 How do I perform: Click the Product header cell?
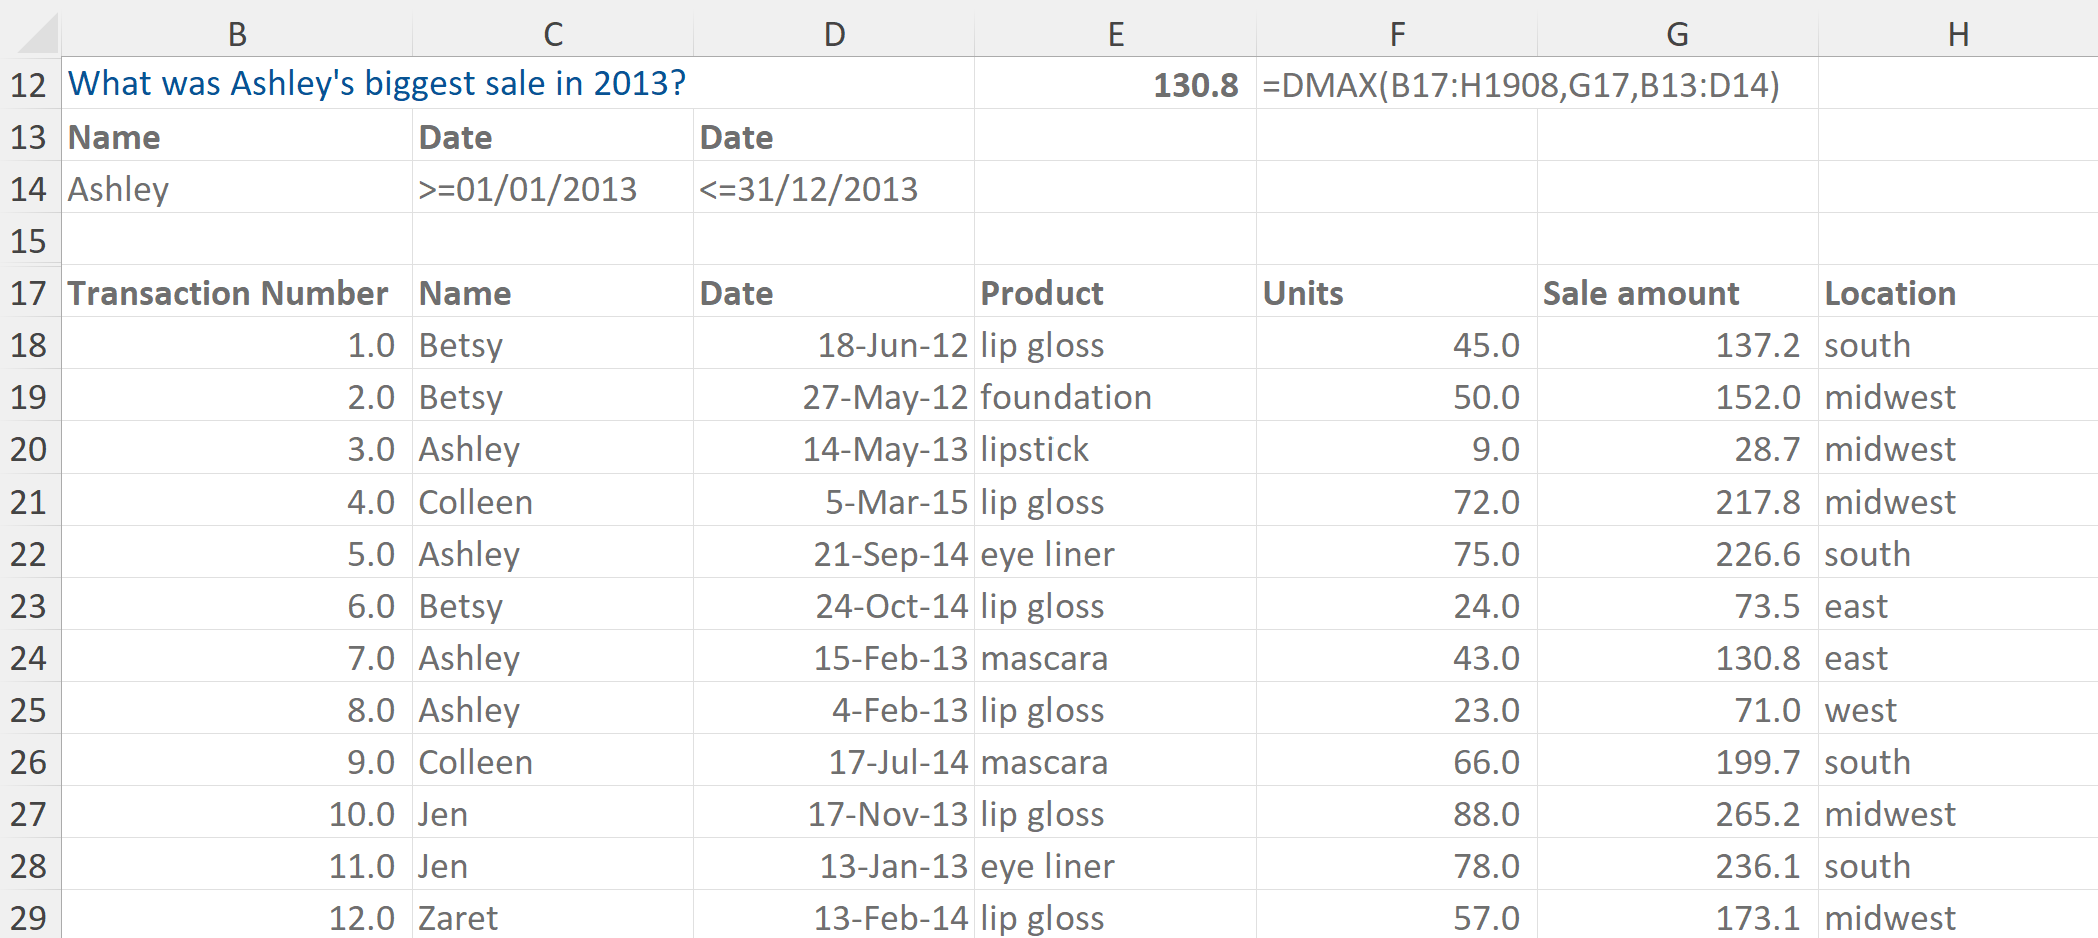1115,293
